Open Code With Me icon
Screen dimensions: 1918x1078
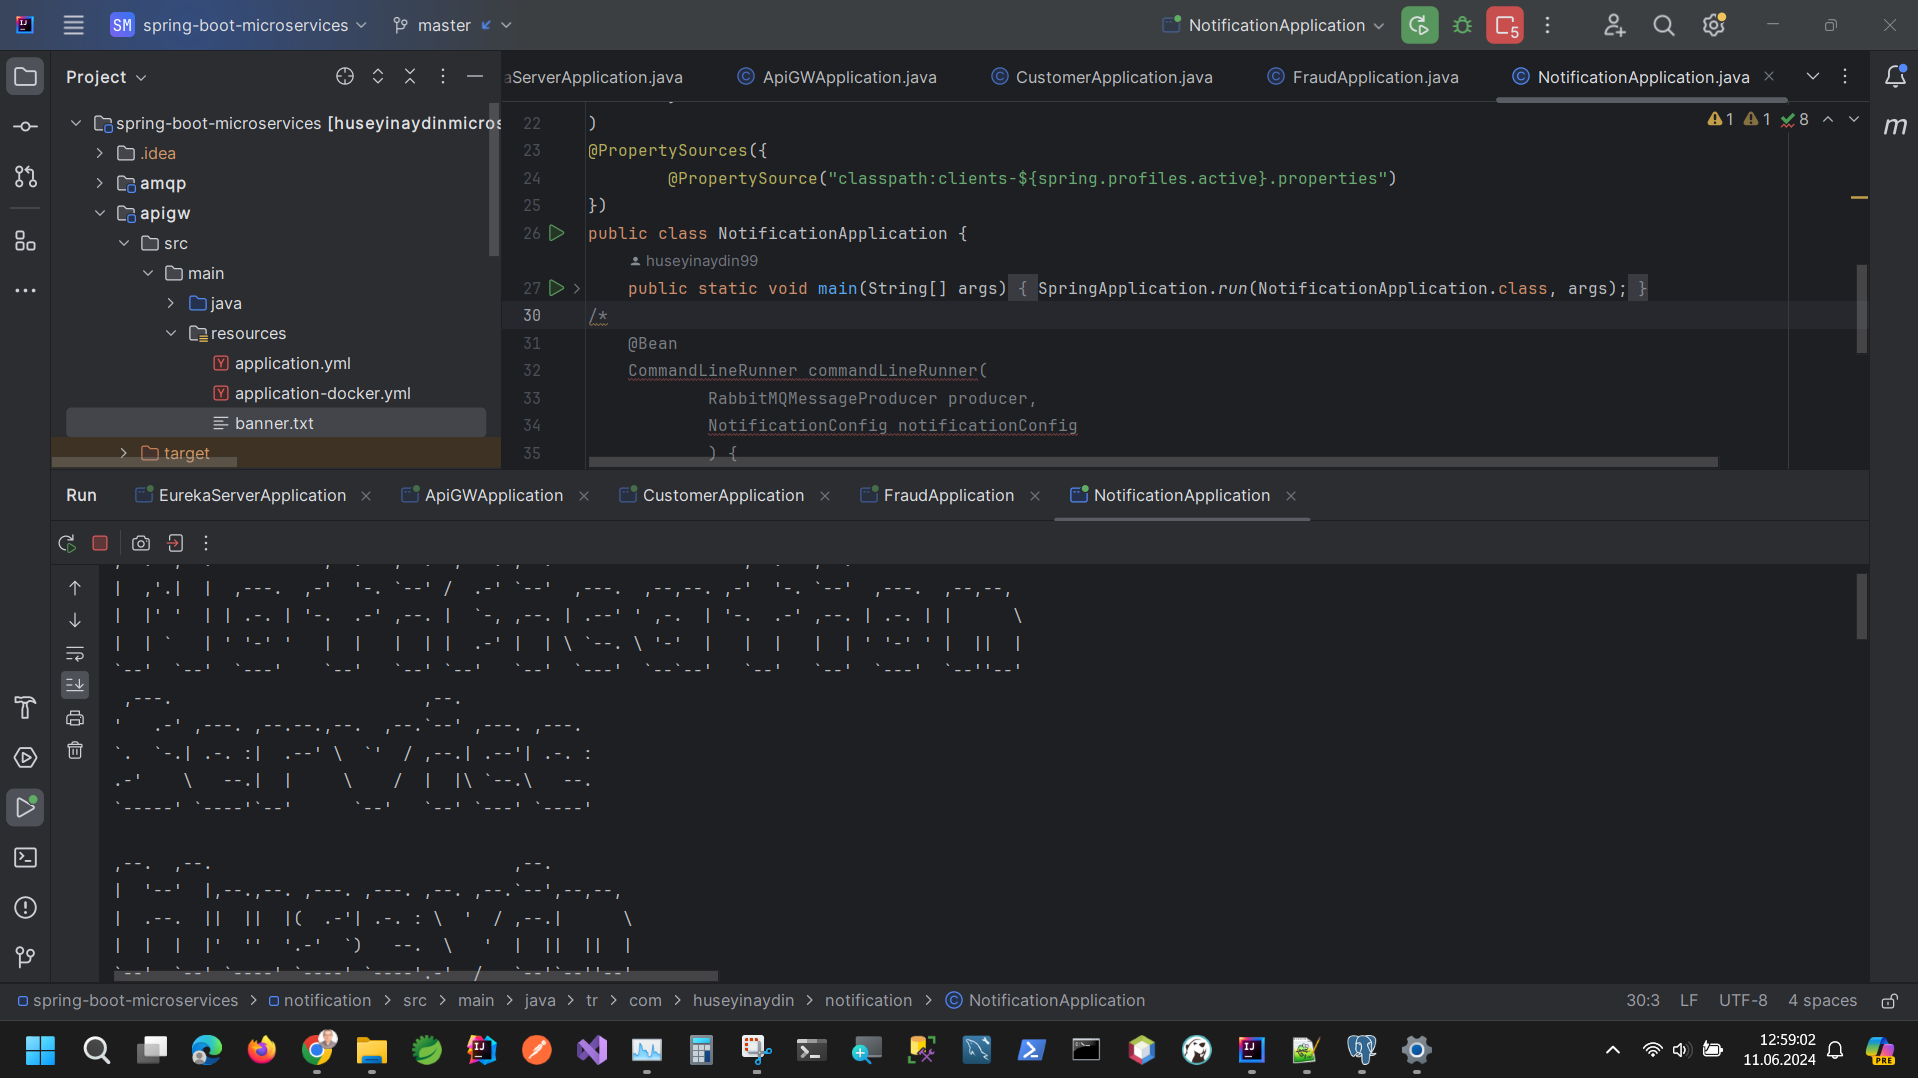click(x=1614, y=25)
